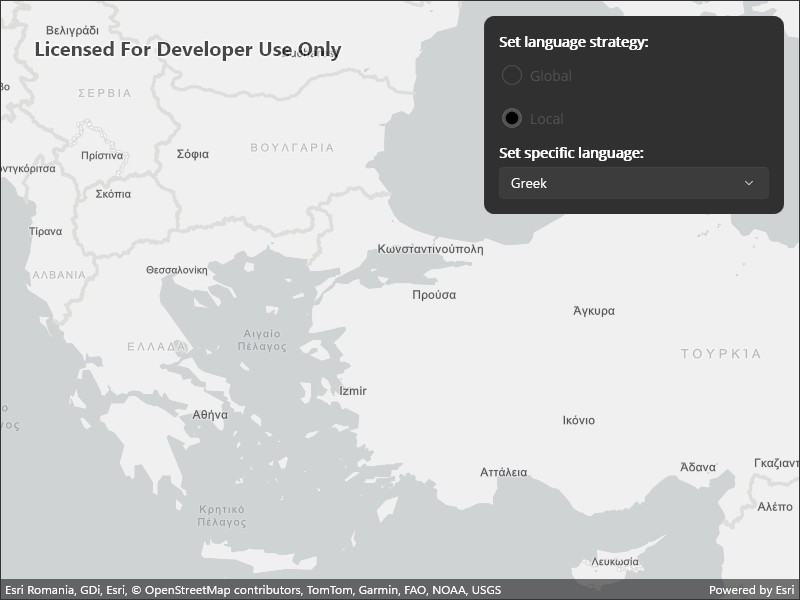
Task: Click the Πρίστινα city label
Action: pos(102,156)
